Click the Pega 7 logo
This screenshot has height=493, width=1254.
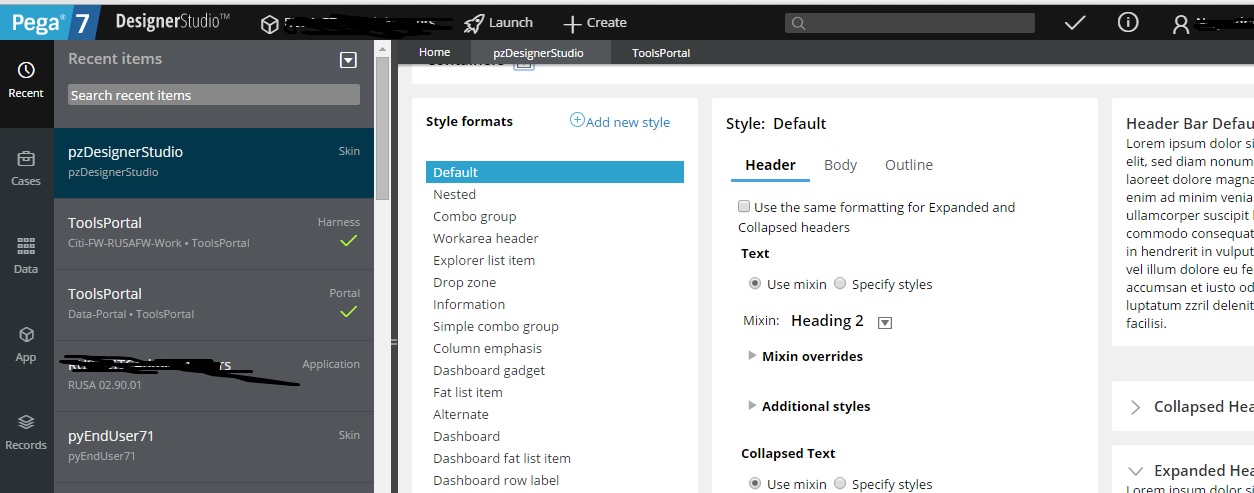coord(50,20)
